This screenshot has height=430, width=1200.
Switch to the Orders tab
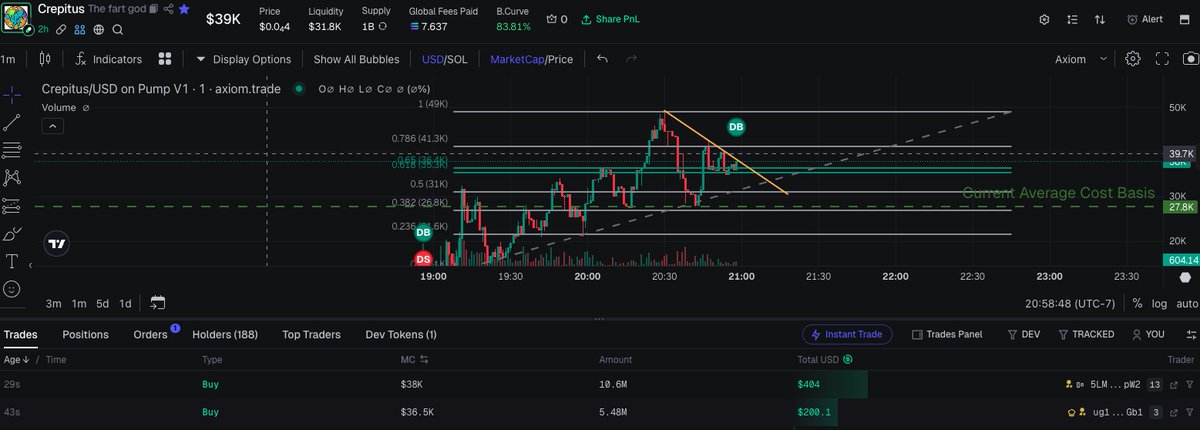click(150, 334)
